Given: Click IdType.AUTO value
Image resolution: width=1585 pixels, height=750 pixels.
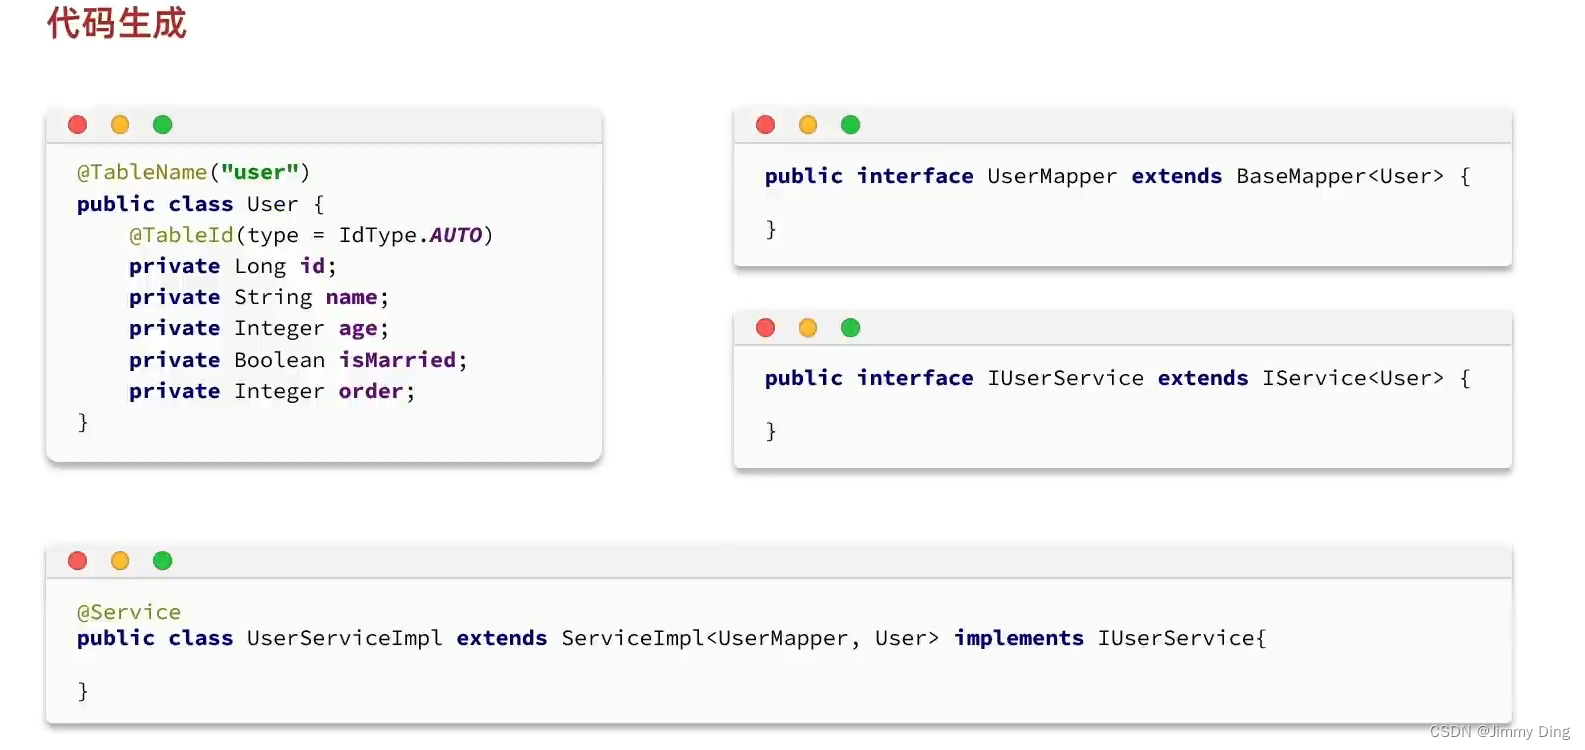Looking at the screenshot, I should coord(411,235).
